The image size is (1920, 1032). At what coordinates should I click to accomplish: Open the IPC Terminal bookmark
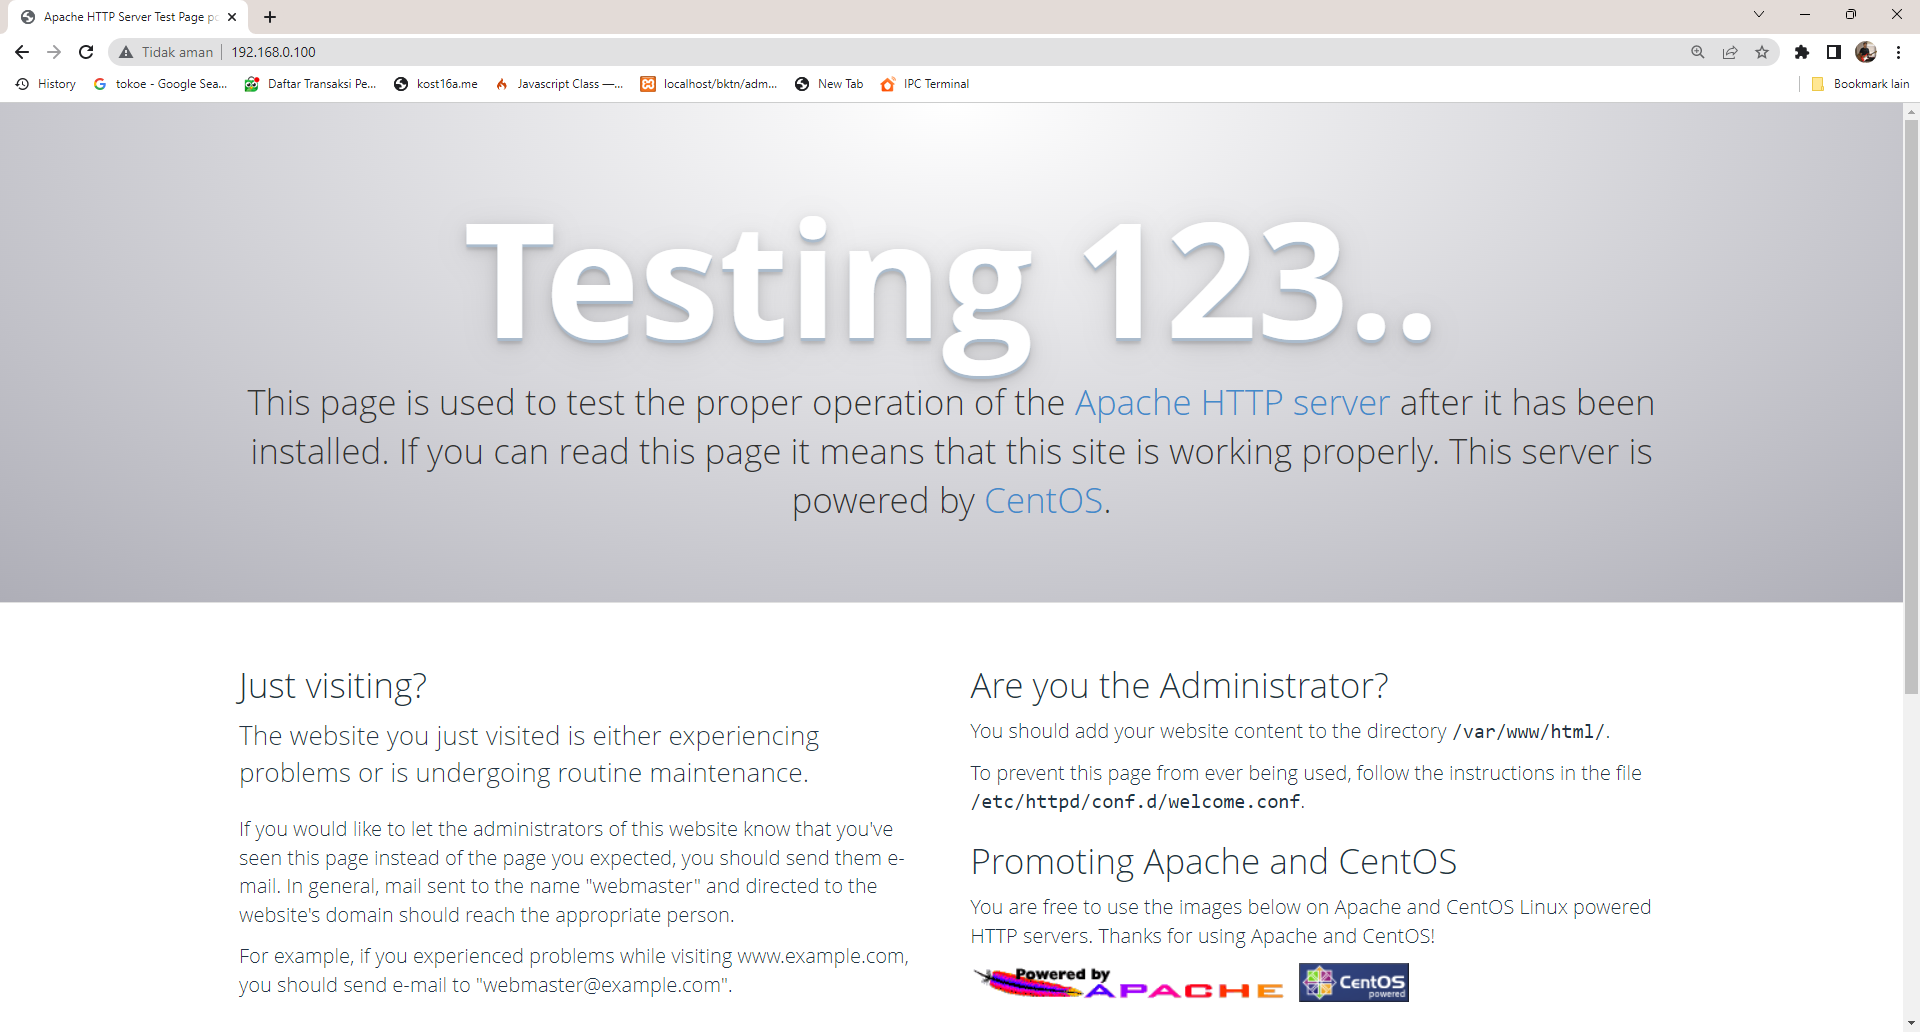(925, 84)
